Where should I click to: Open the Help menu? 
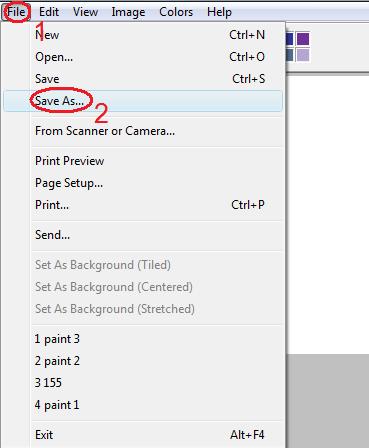[x=219, y=12]
